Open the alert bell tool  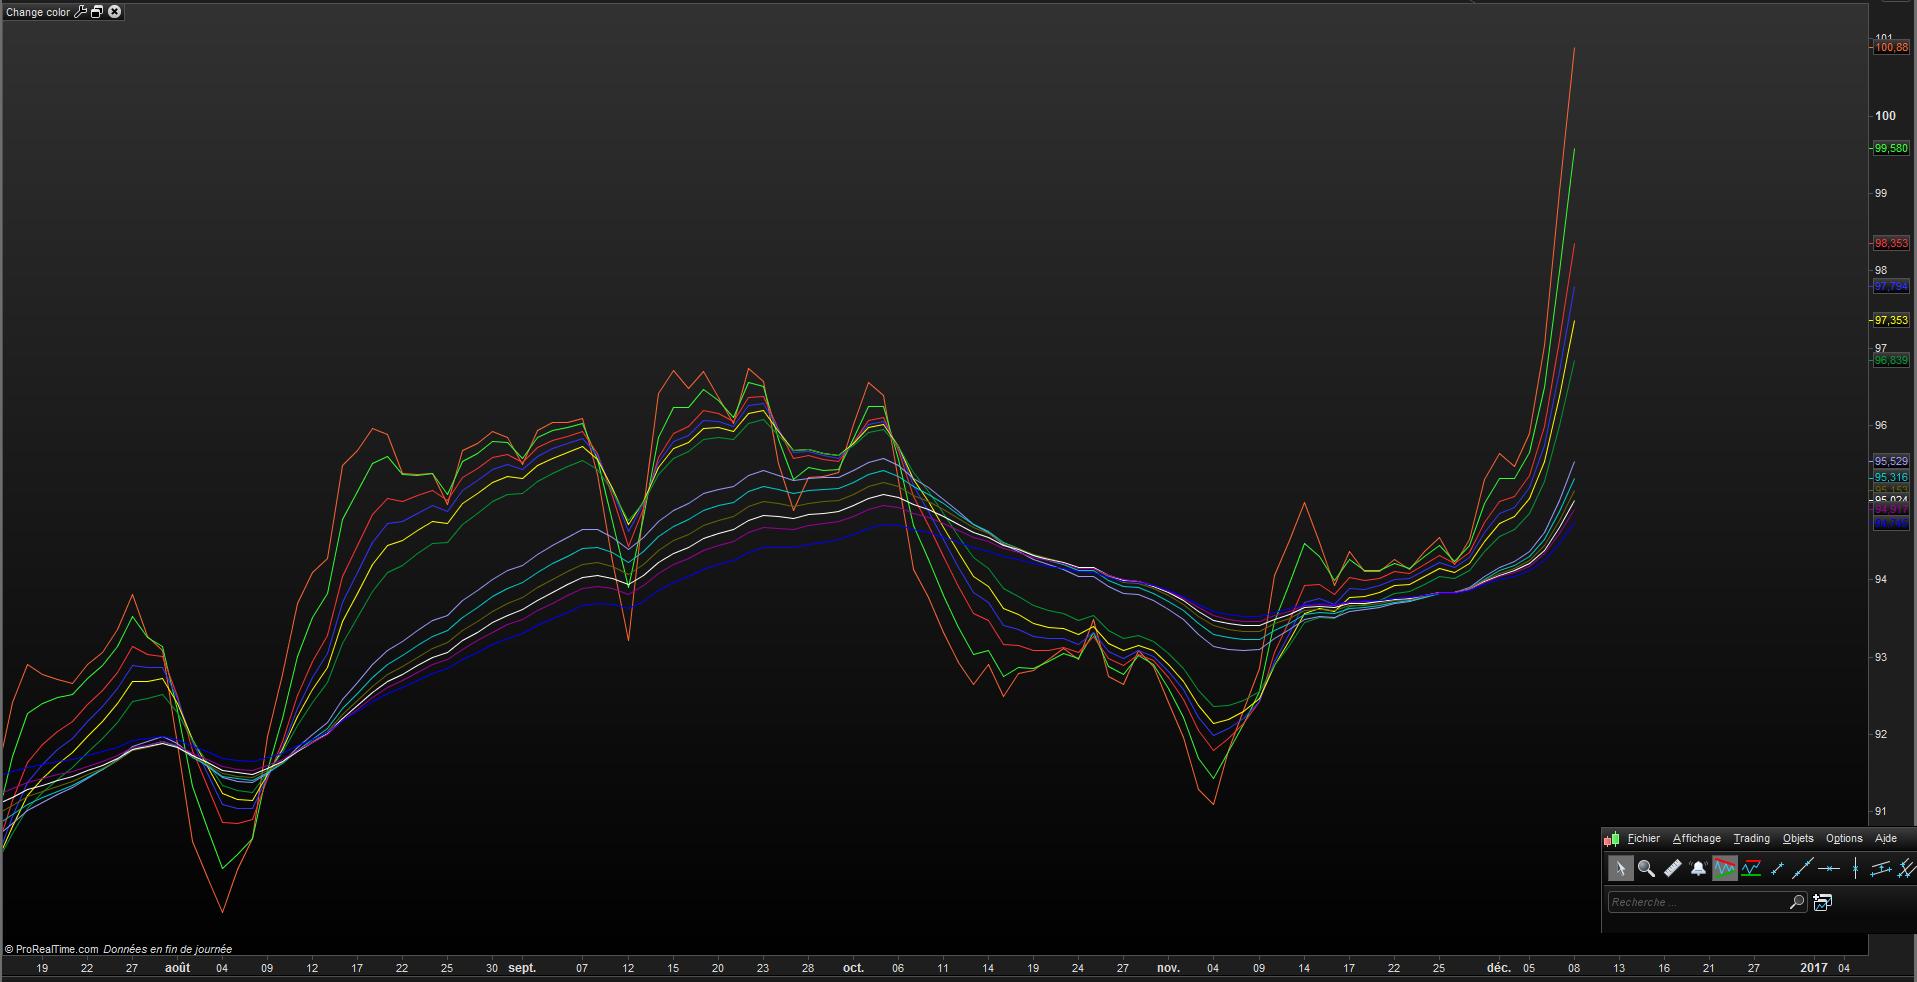tap(1698, 869)
